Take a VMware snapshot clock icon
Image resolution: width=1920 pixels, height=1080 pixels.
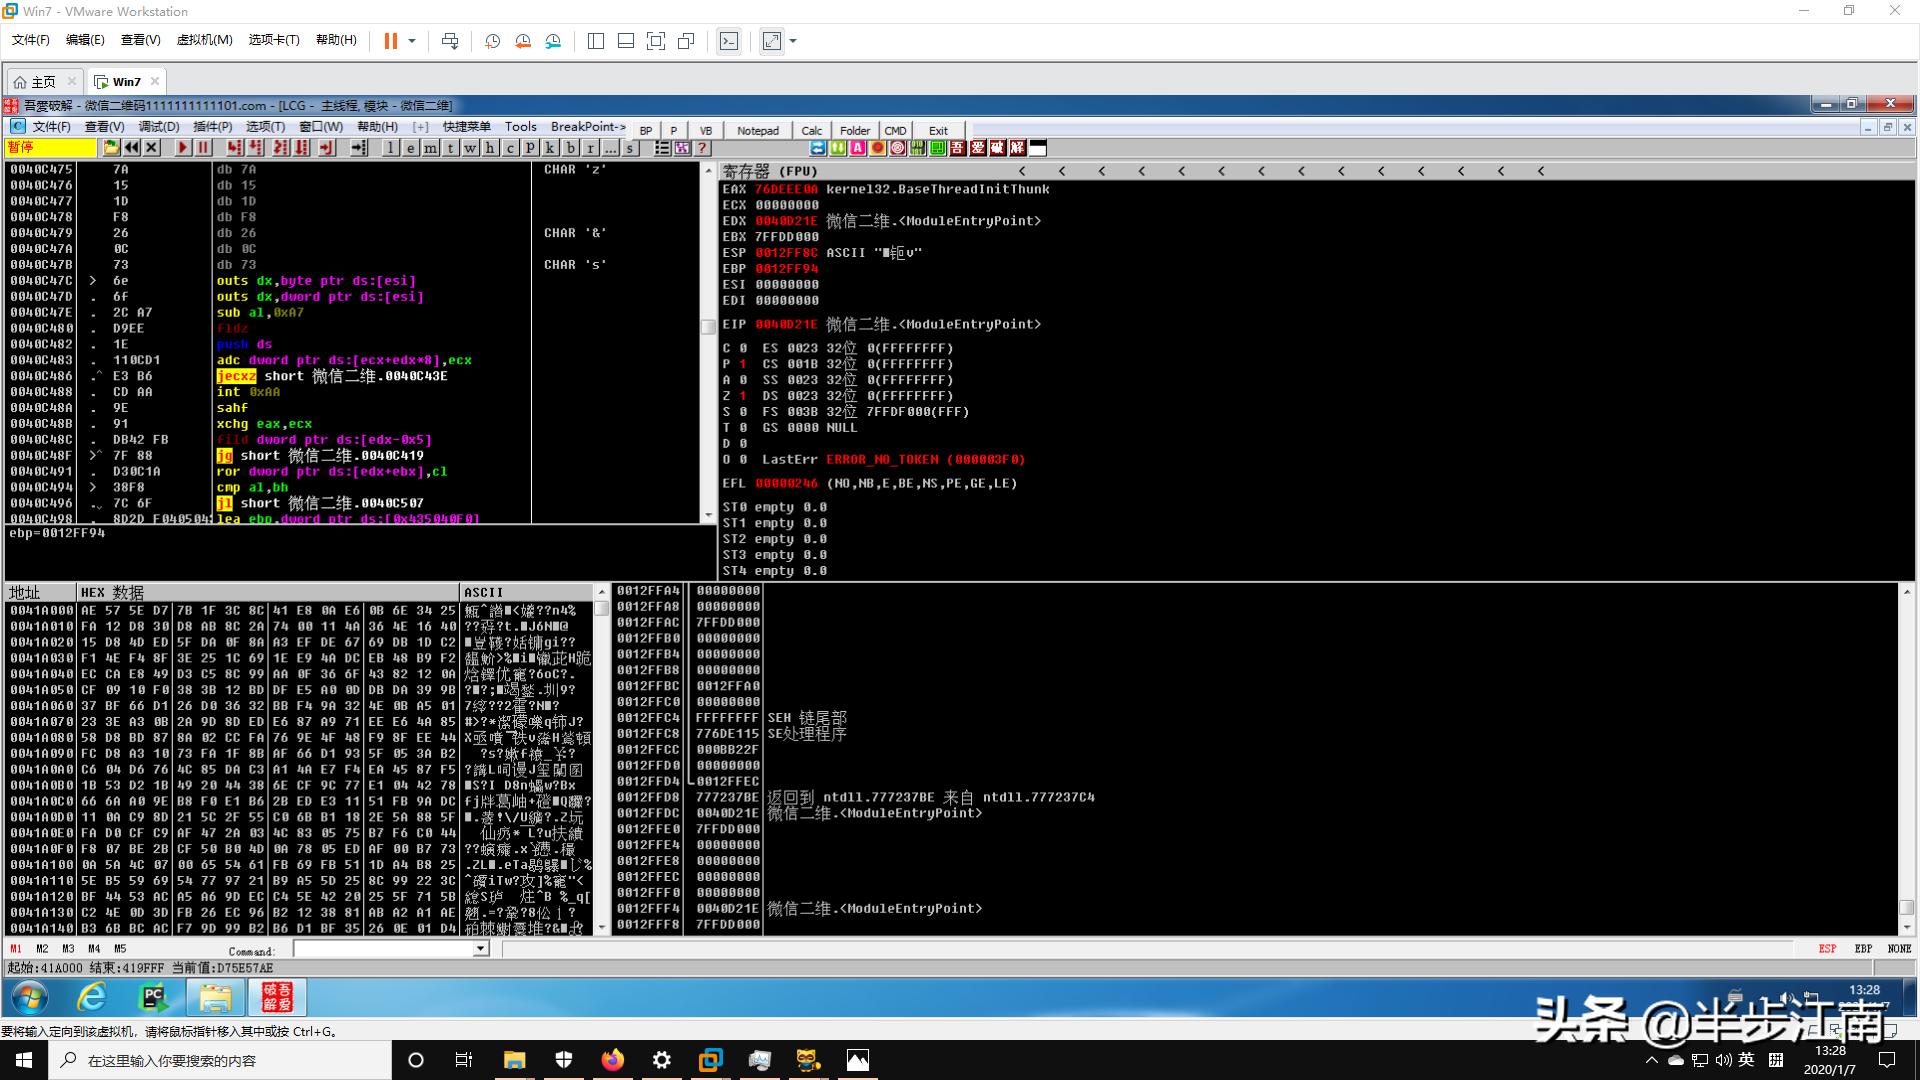coord(492,41)
